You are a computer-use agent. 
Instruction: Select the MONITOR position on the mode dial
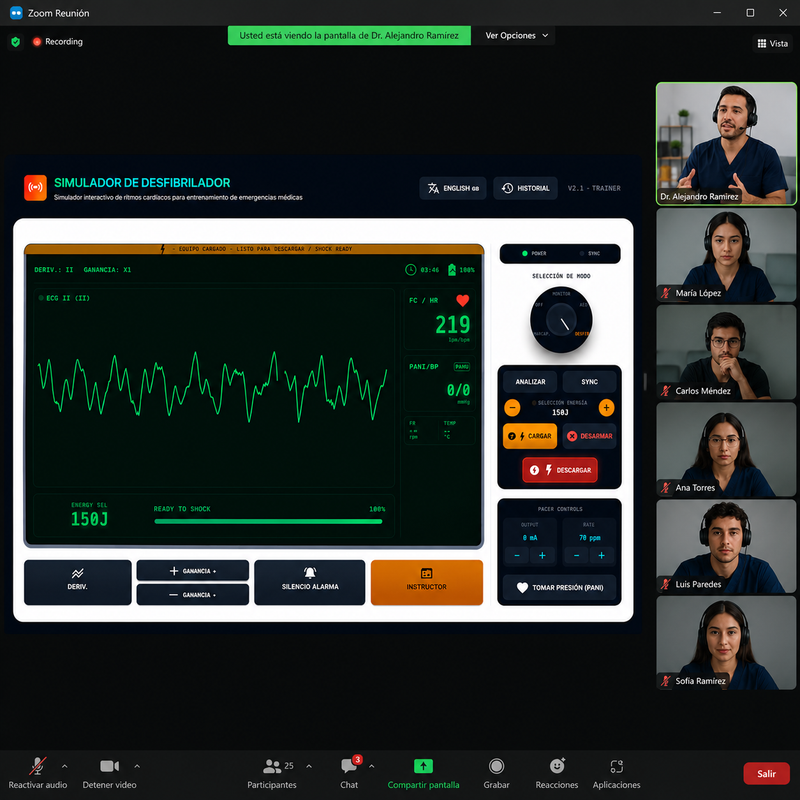tap(561, 294)
